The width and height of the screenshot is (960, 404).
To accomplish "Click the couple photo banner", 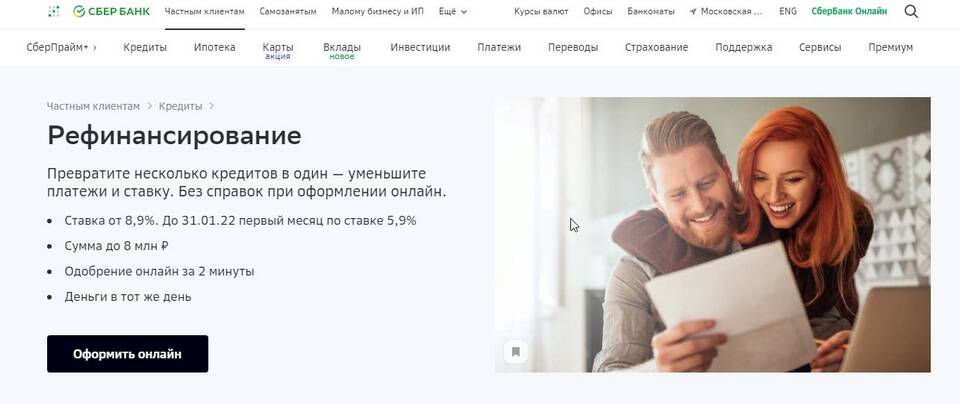I will (712, 234).
